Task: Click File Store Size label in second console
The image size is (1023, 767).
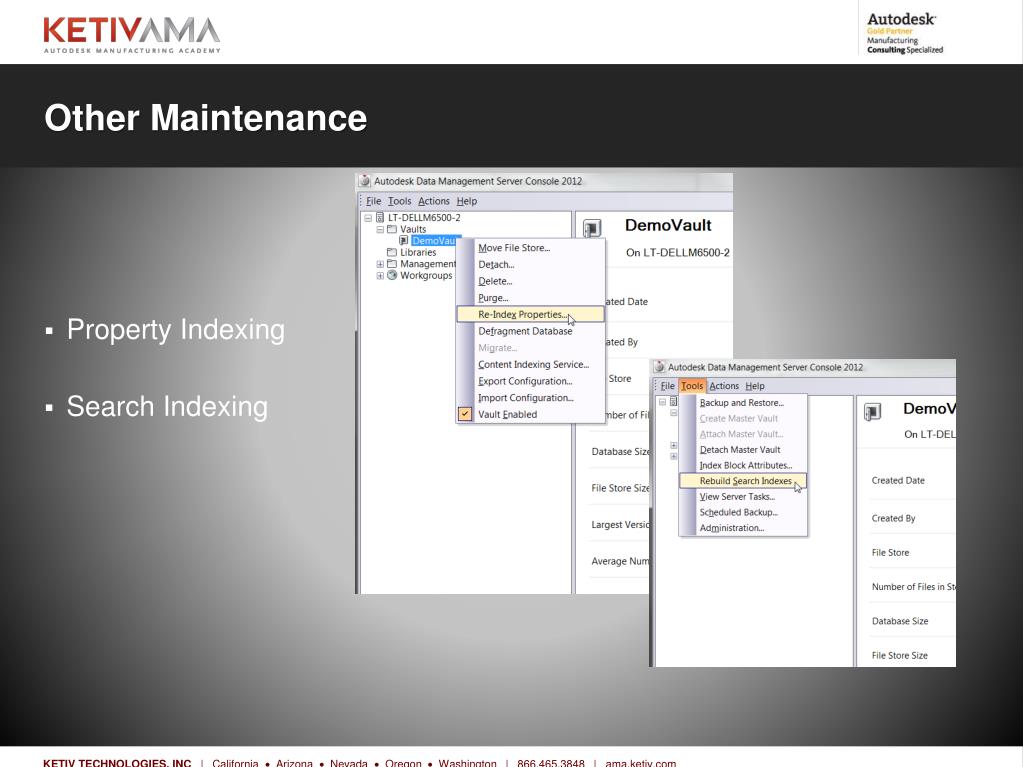Action: tap(900, 655)
